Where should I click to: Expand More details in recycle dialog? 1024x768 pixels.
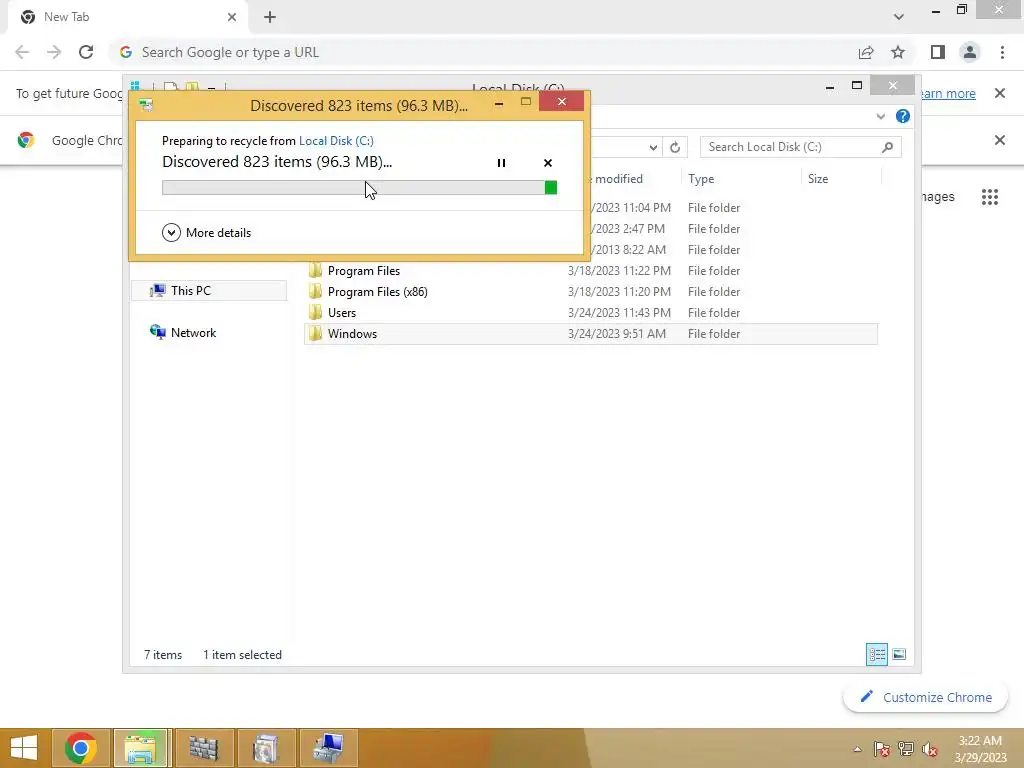pyautogui.click(x=206, y=232)
